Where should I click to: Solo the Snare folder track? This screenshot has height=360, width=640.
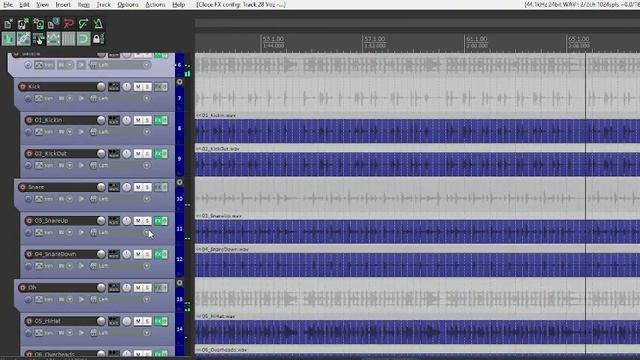[x=147, y=187]
